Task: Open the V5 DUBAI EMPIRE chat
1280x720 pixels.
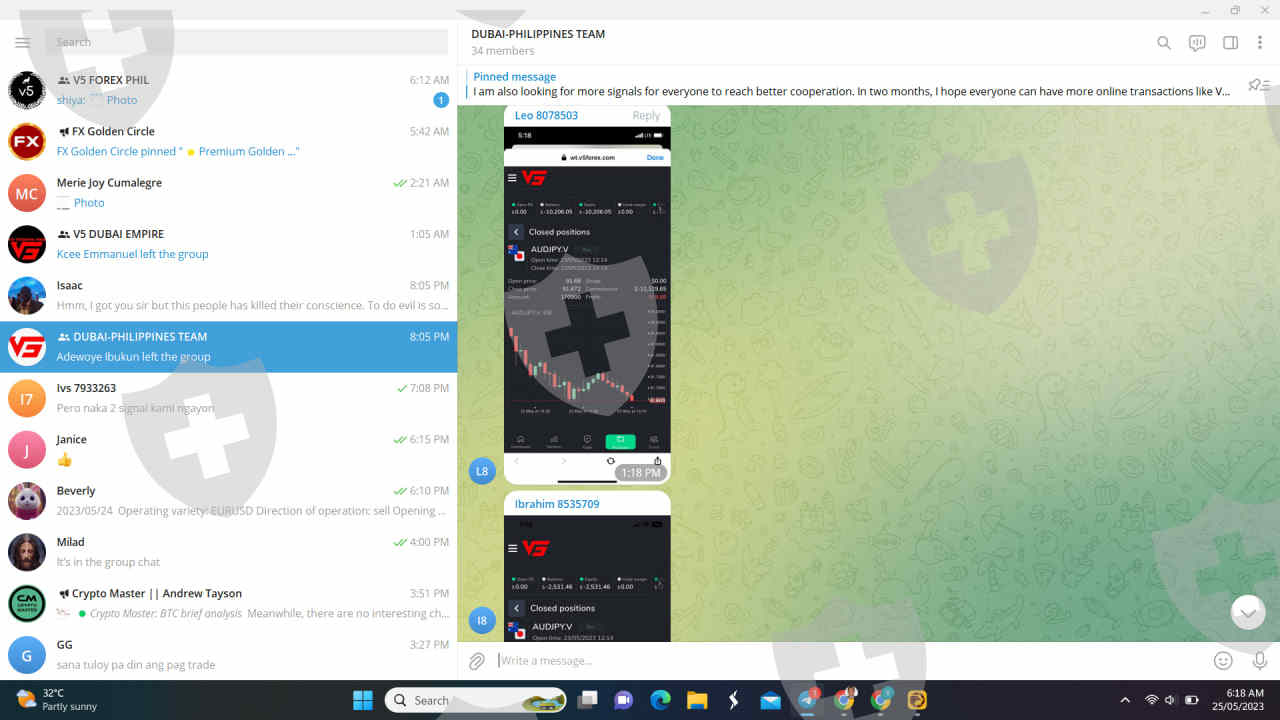Action: click(x=228, y=244)
